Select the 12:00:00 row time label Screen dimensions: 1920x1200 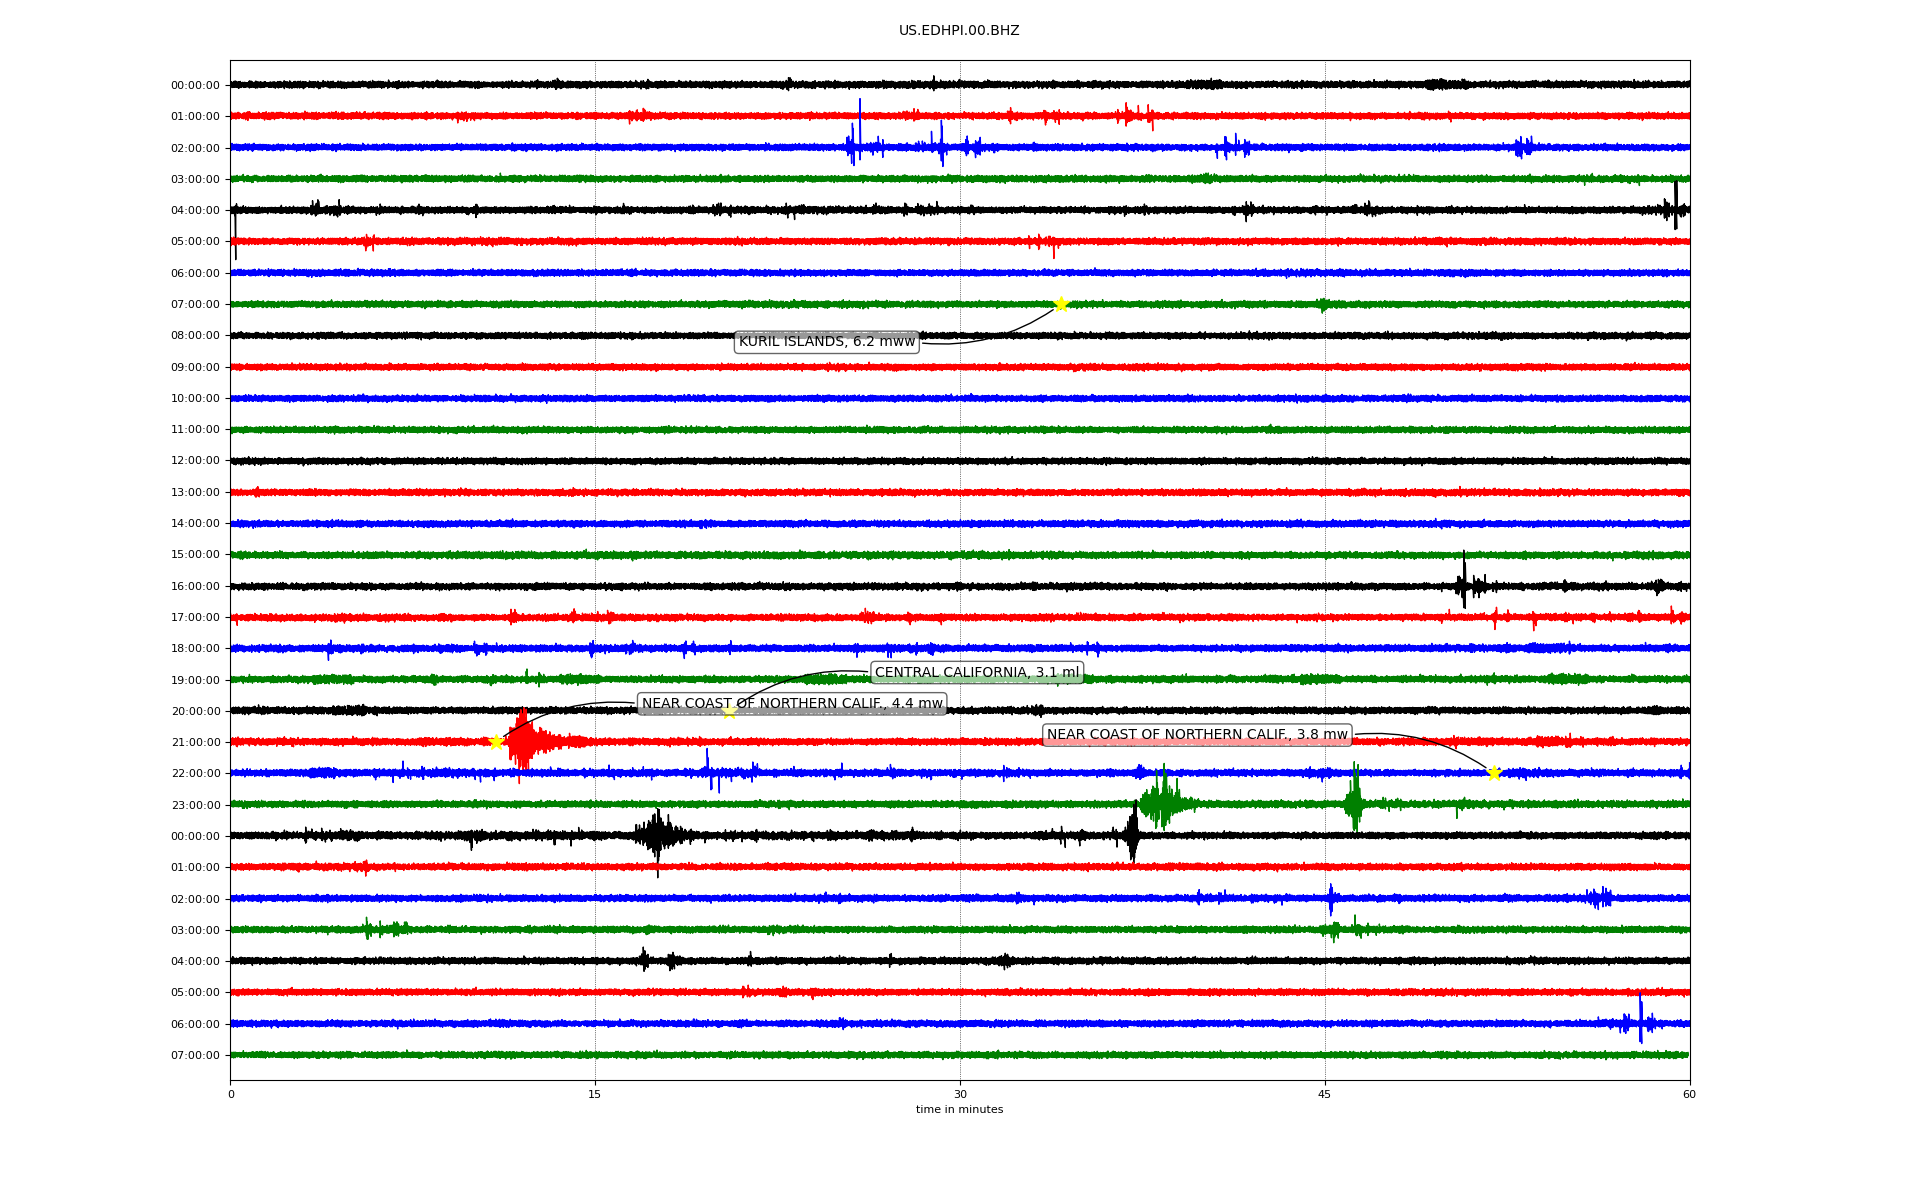[x=195, y=461]
